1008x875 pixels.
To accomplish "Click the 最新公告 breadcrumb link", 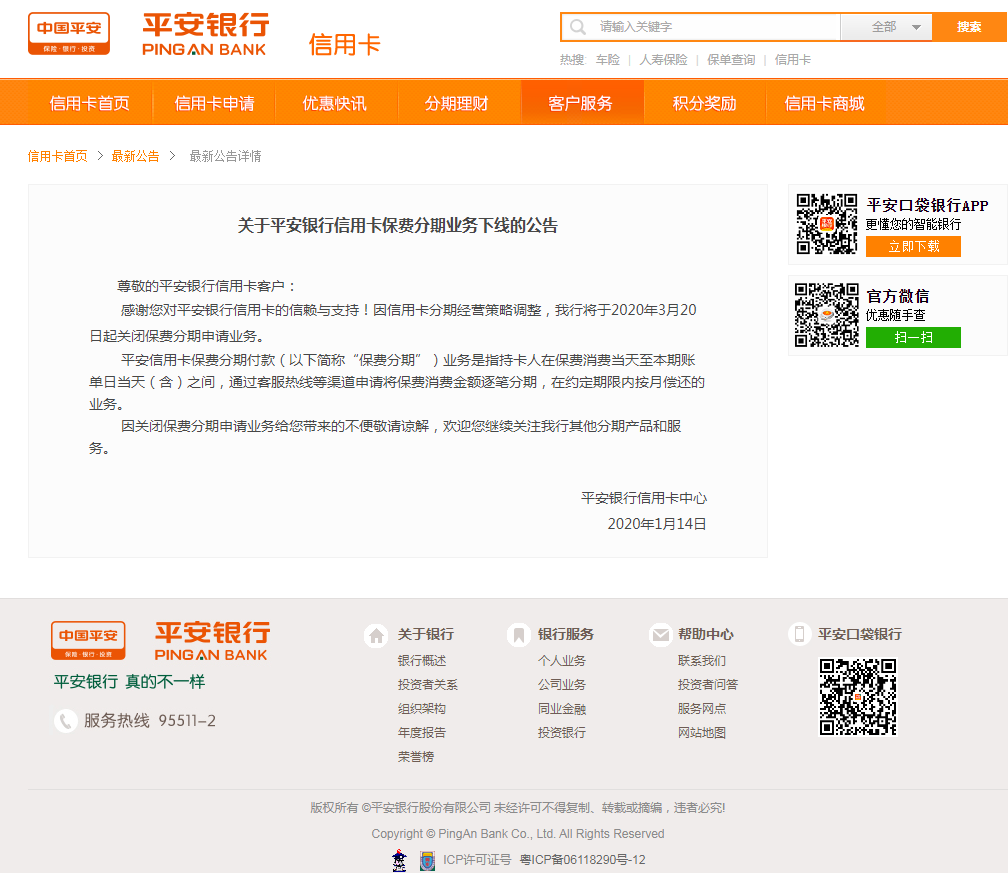I will click(136, 156).
